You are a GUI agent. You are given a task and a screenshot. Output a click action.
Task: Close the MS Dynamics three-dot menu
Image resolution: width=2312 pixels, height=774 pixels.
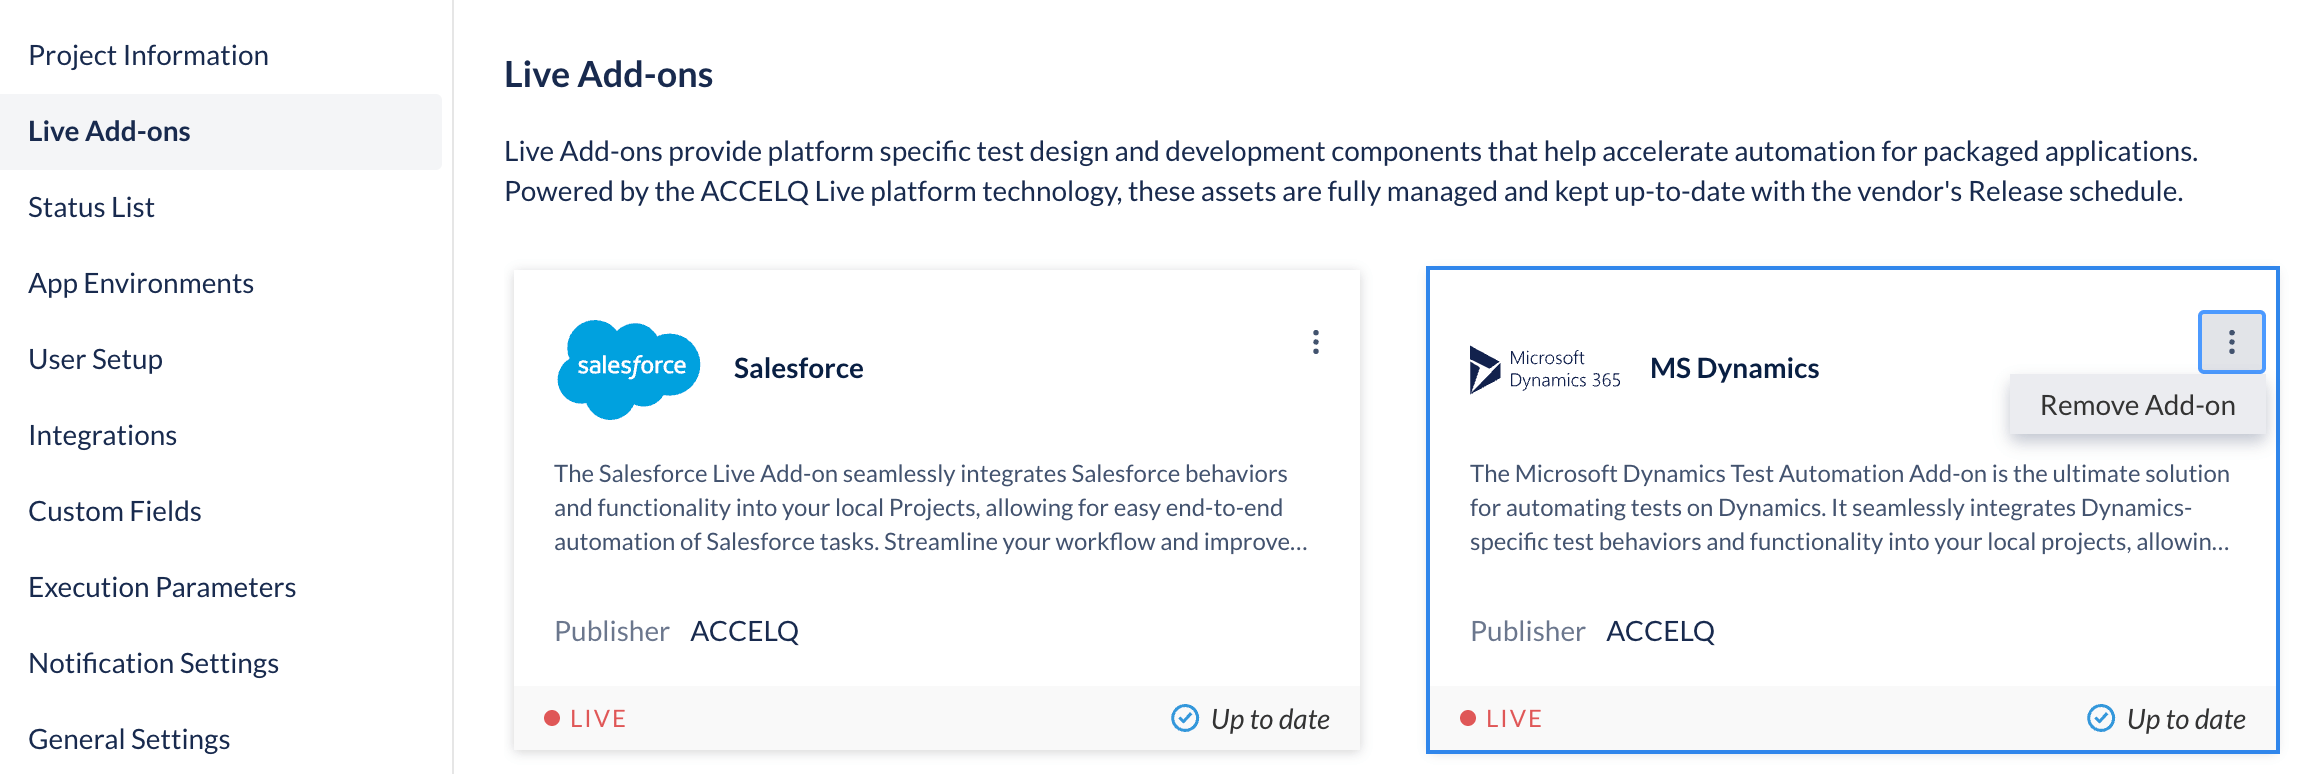coord(2230,342)
